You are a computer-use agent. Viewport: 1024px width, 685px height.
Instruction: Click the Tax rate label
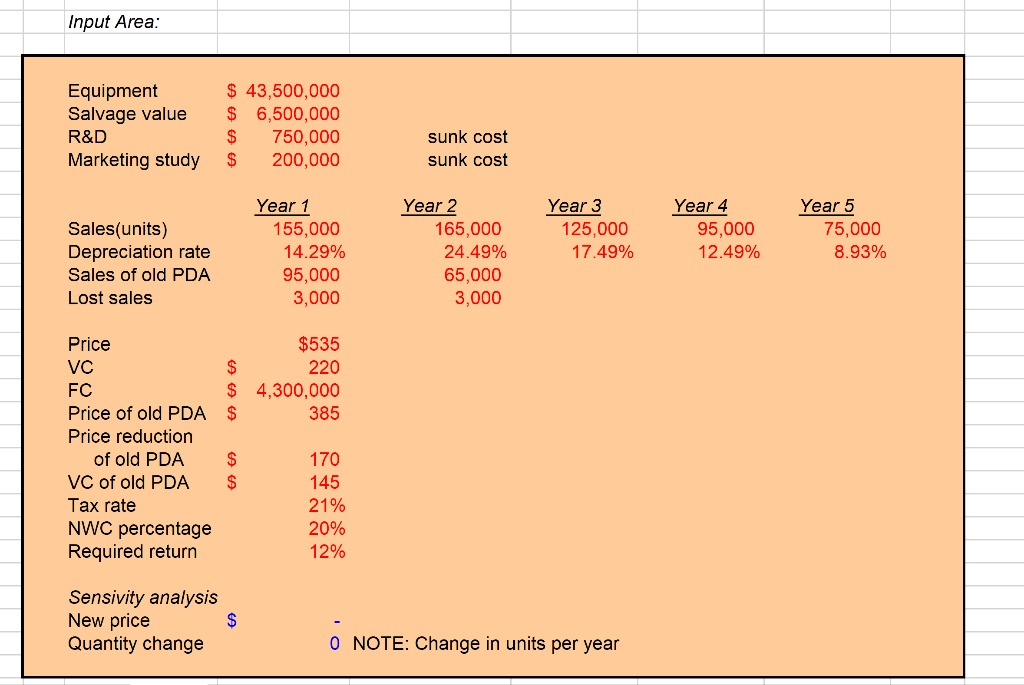(102, 505)
